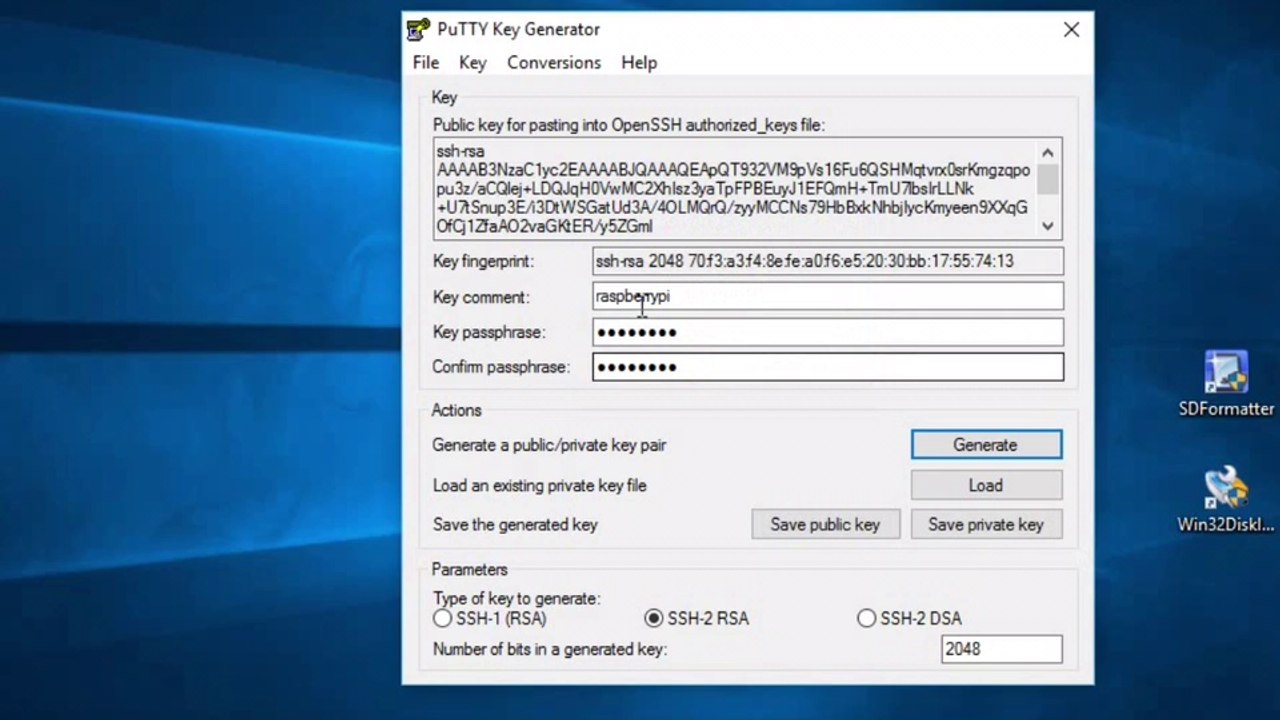Viewport: 1280px width, 720px height.
Task: Open the SDFormatter desktop shortcut
Action: (x=1226, y=385)
